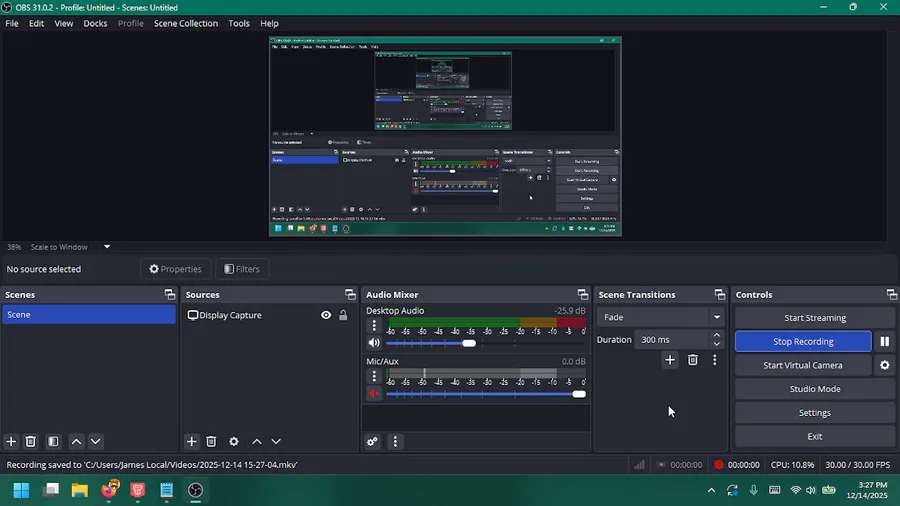
Task: Open scene filters icon in Scenes panel
Action: pos(53,441)
